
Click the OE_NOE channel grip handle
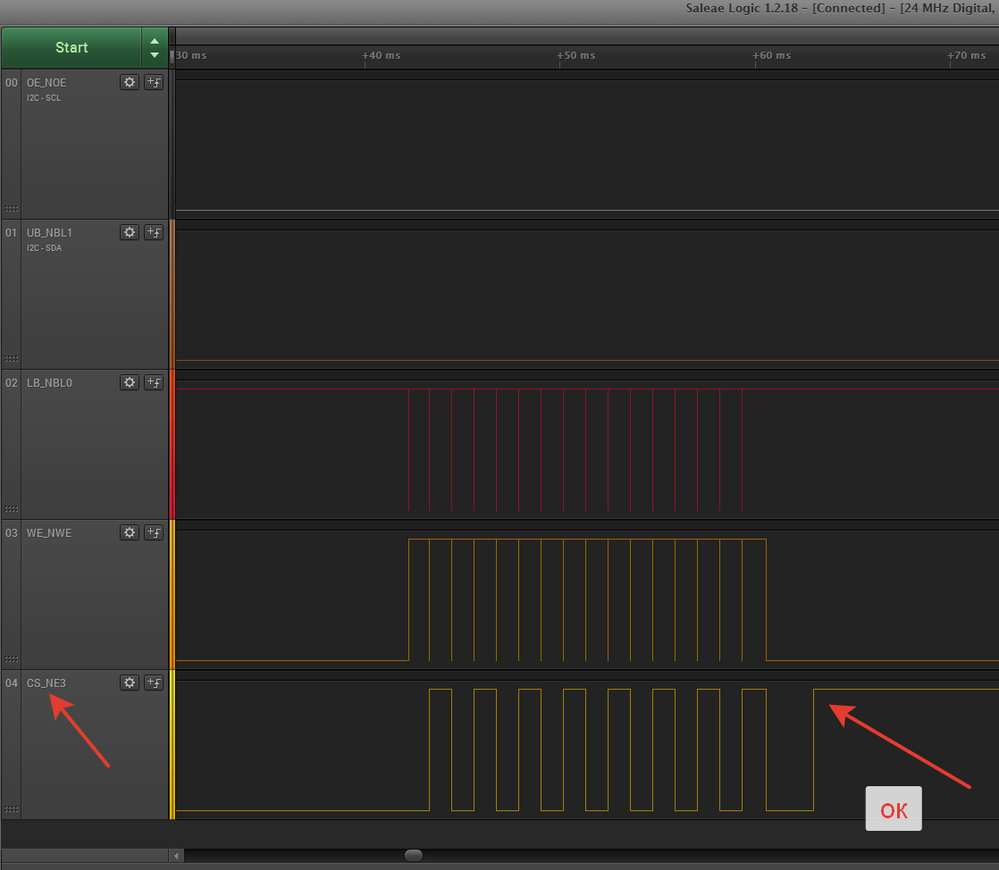click(x=11, y=209)
